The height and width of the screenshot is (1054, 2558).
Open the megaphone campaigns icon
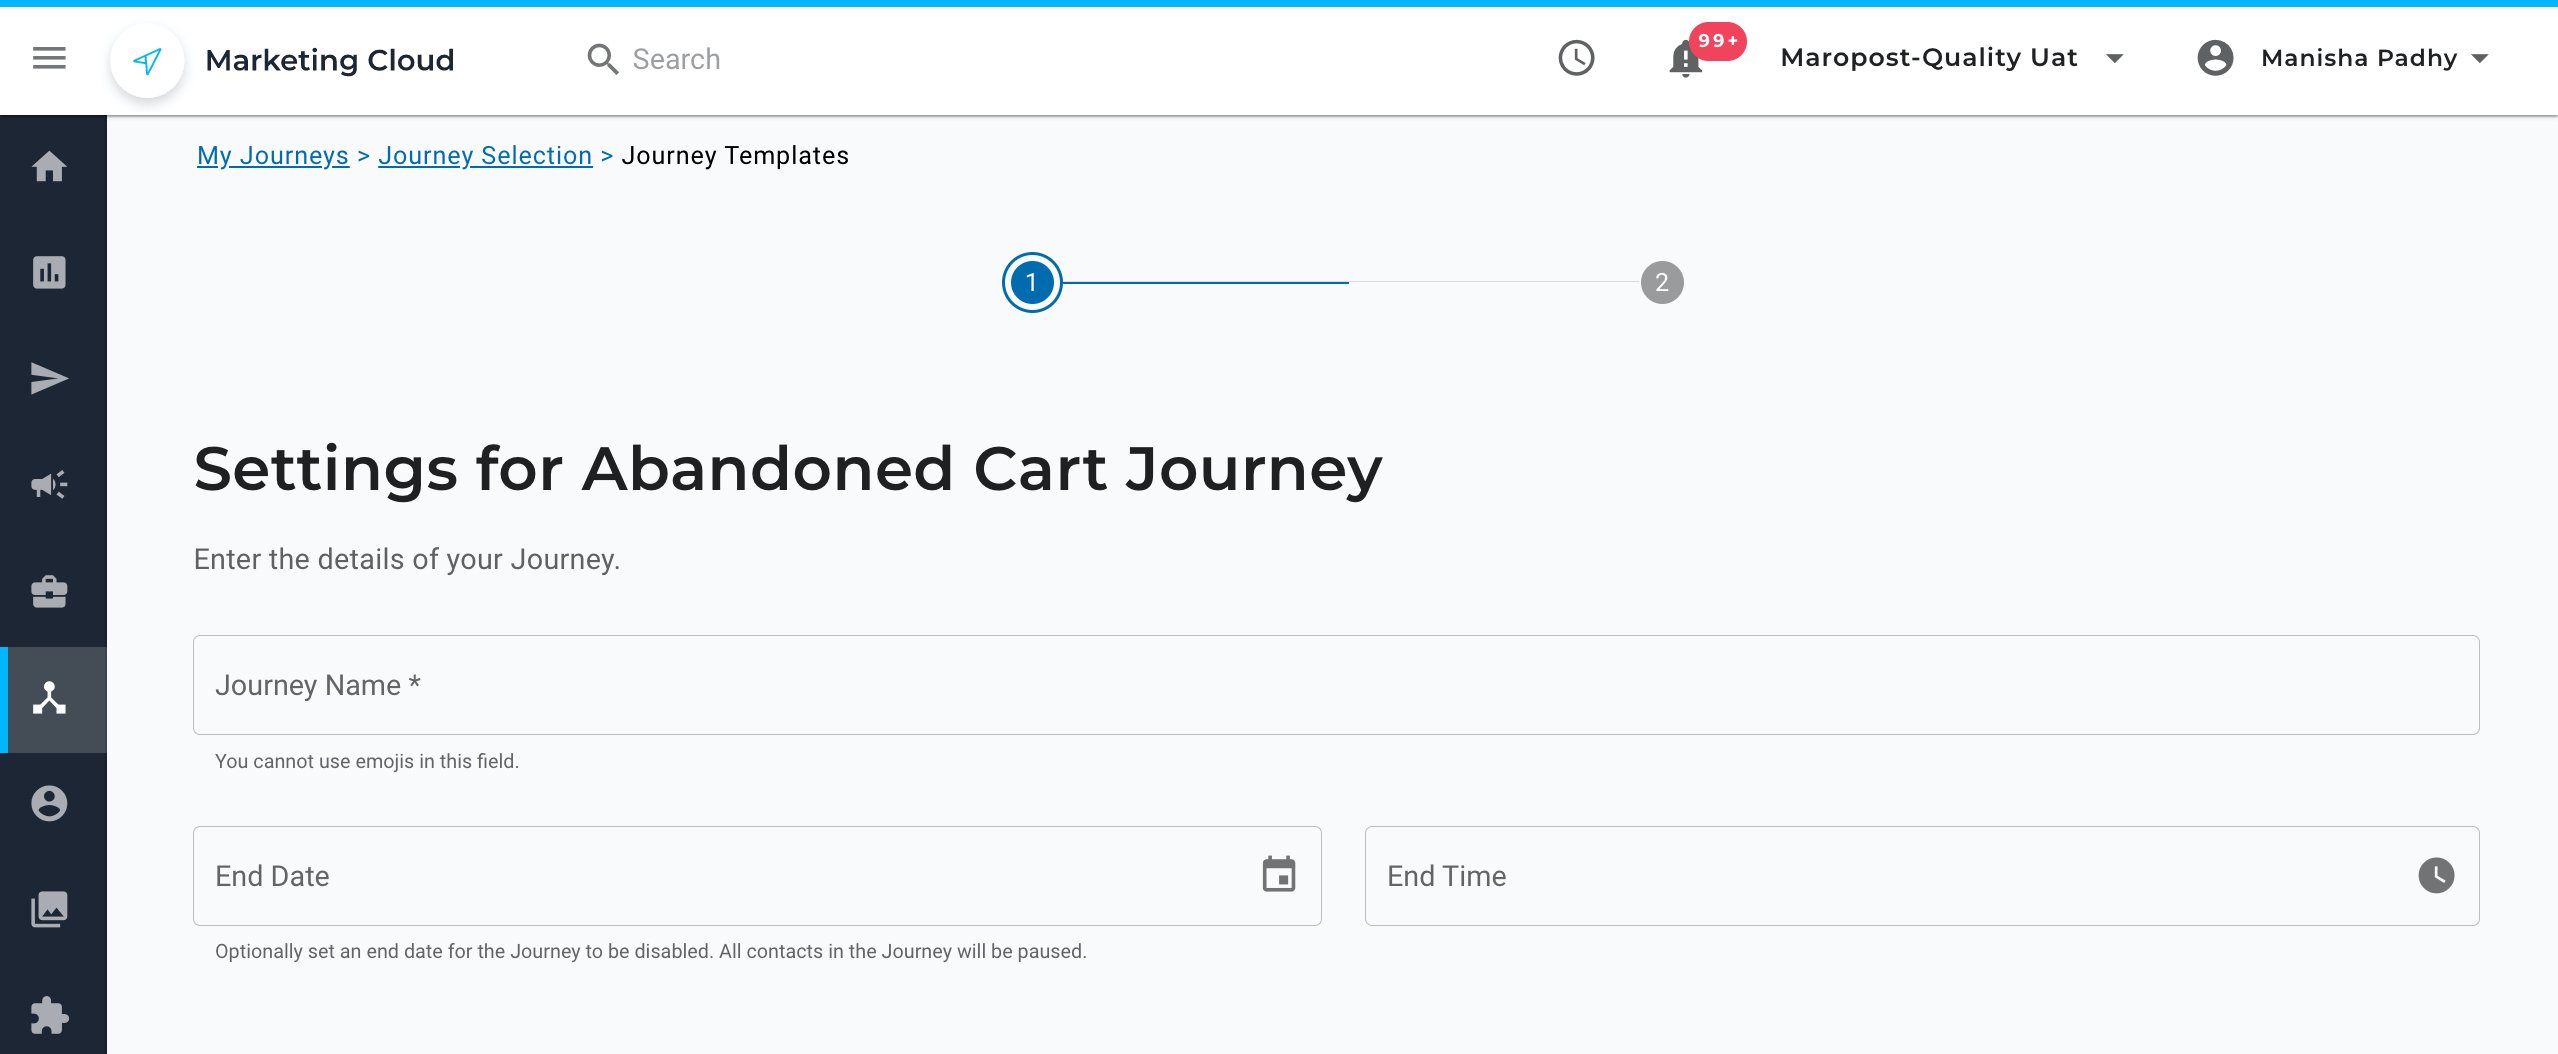click(49, 485)
